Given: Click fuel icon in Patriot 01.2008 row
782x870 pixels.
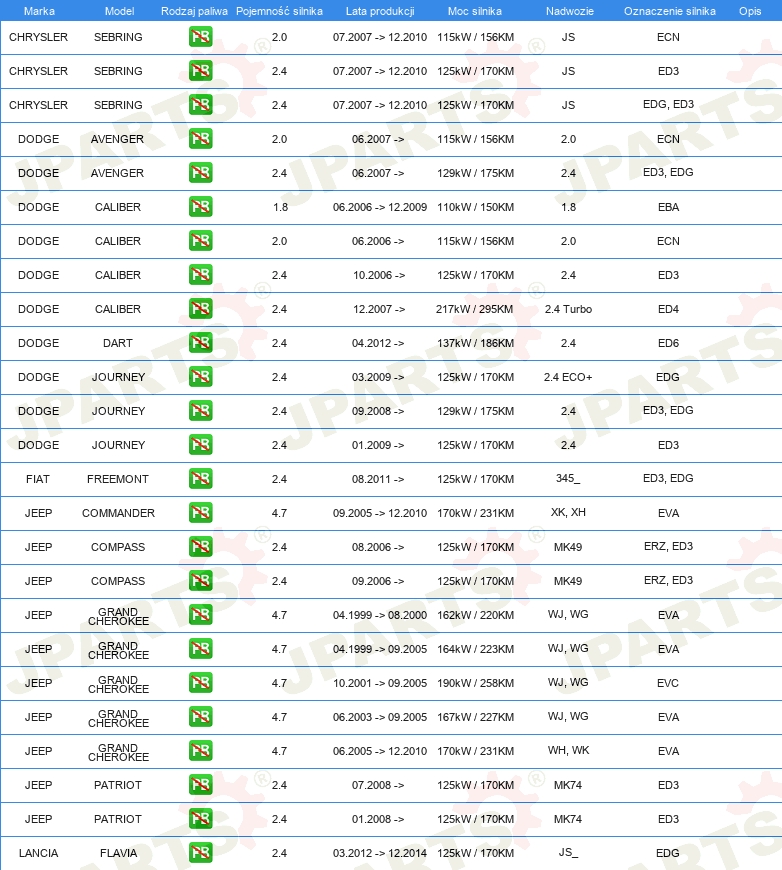Looking at the screenshot, I should (x=200, y=818).
